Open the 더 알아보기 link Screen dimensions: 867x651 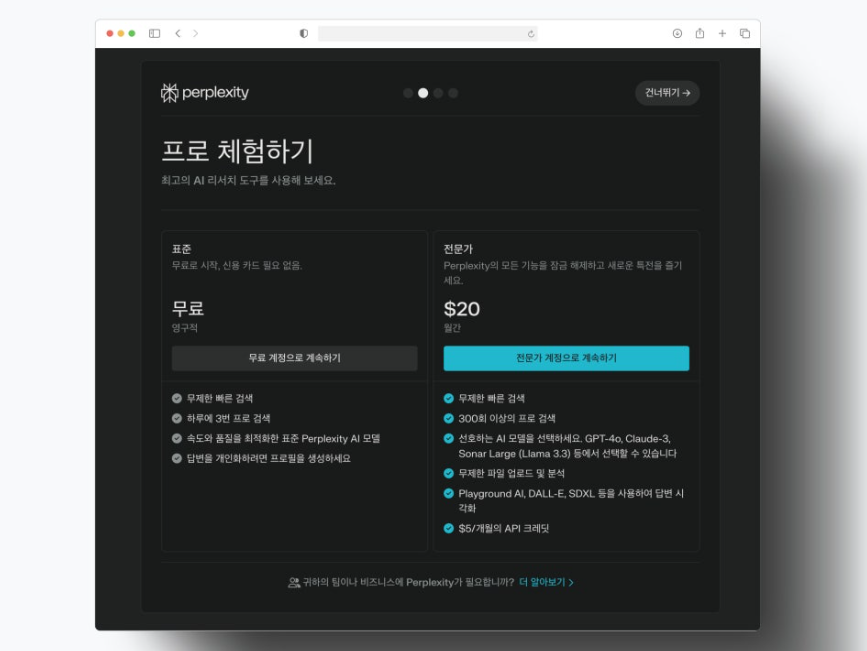(x=546, y=582)
